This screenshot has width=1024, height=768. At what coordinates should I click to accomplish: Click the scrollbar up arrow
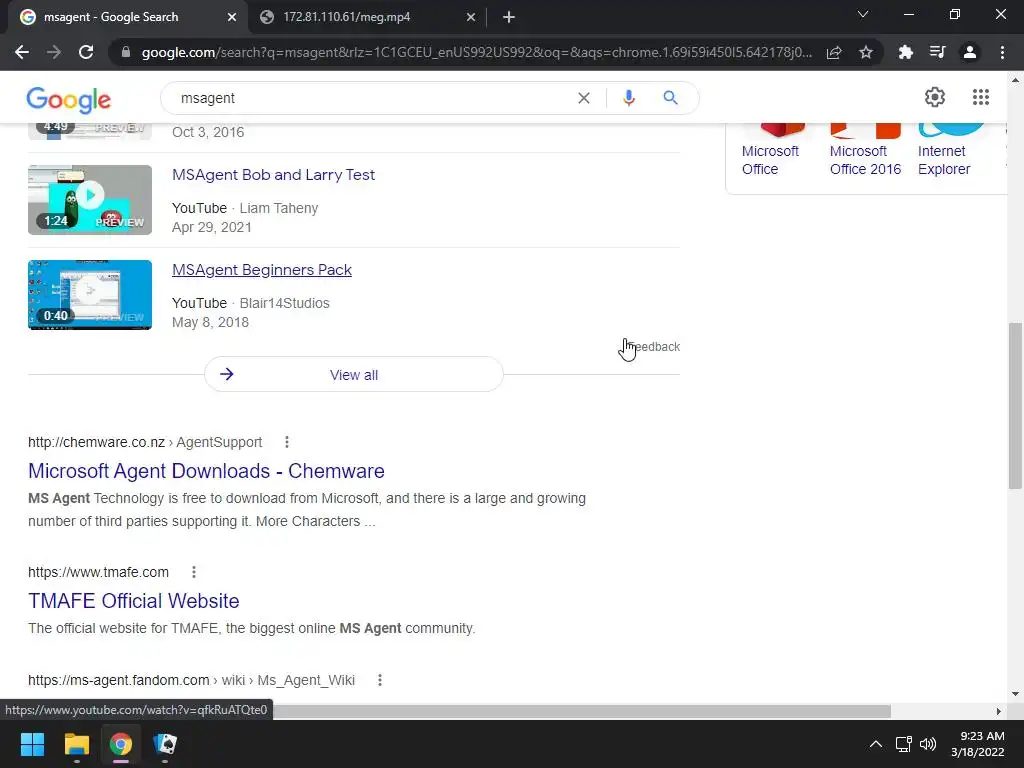click(1015, 80)
